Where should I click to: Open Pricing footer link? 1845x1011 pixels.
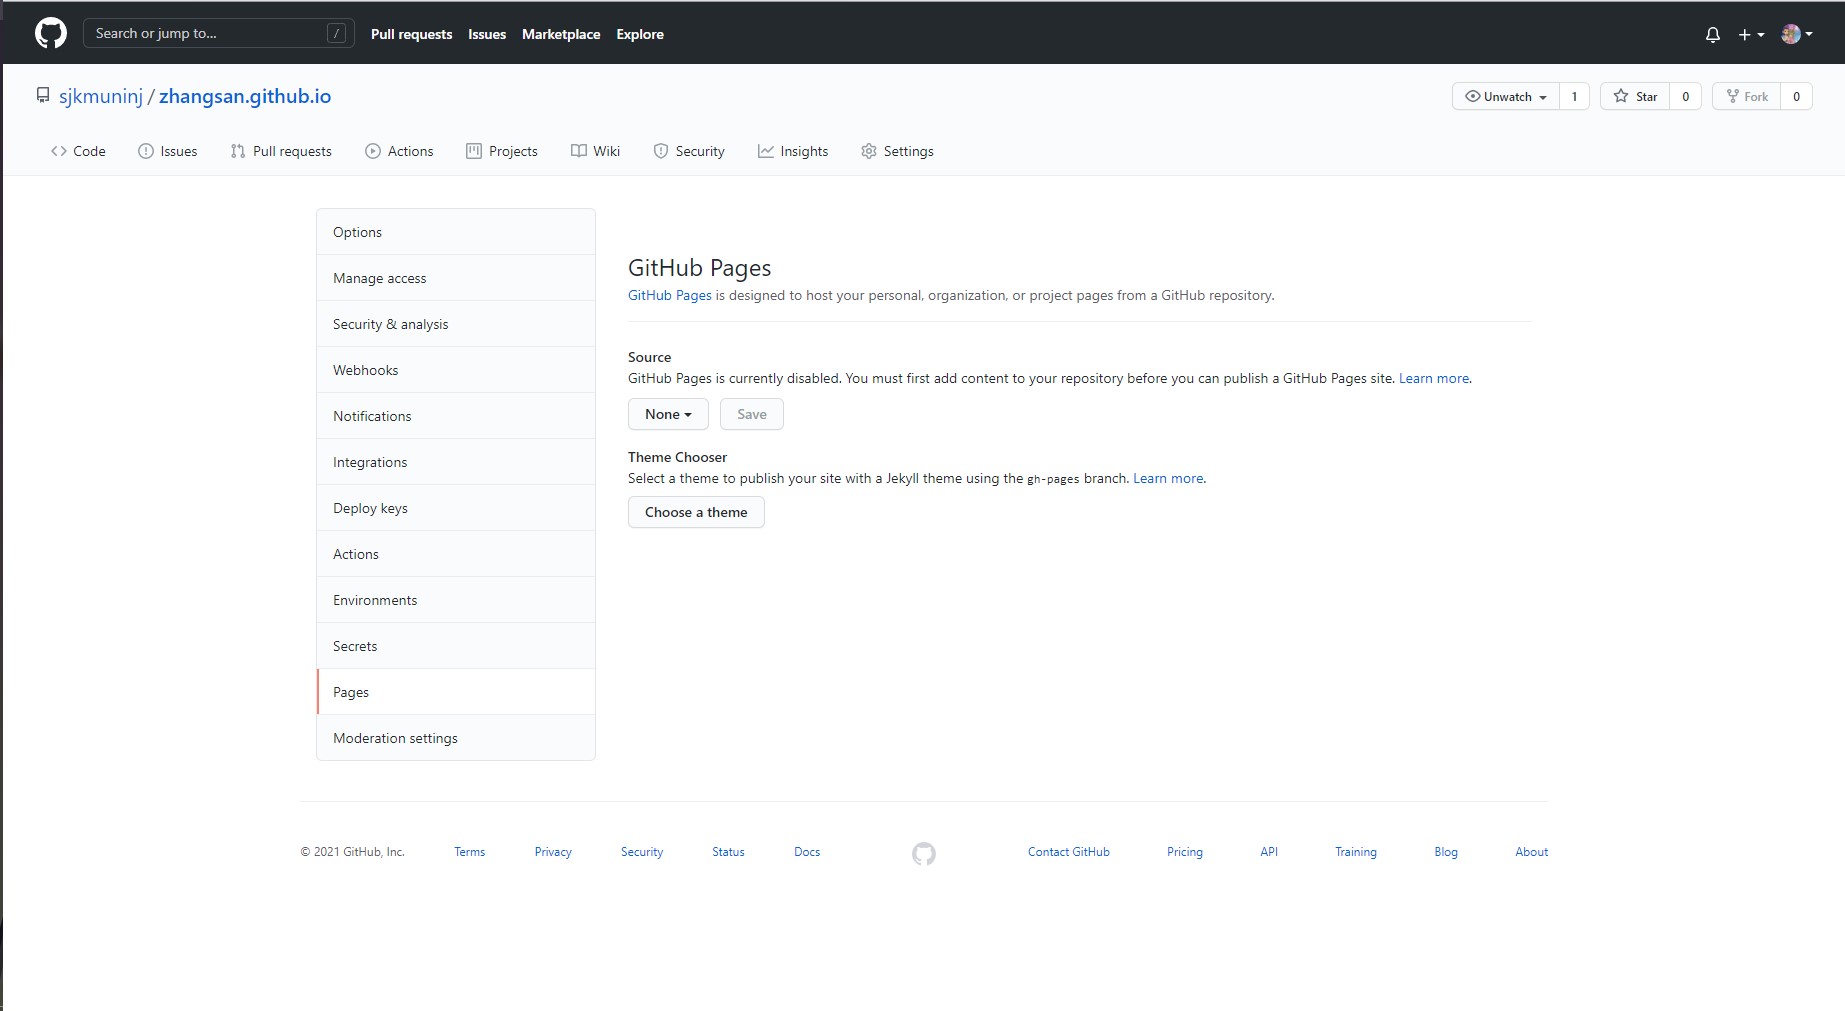tap(1185, 852)
